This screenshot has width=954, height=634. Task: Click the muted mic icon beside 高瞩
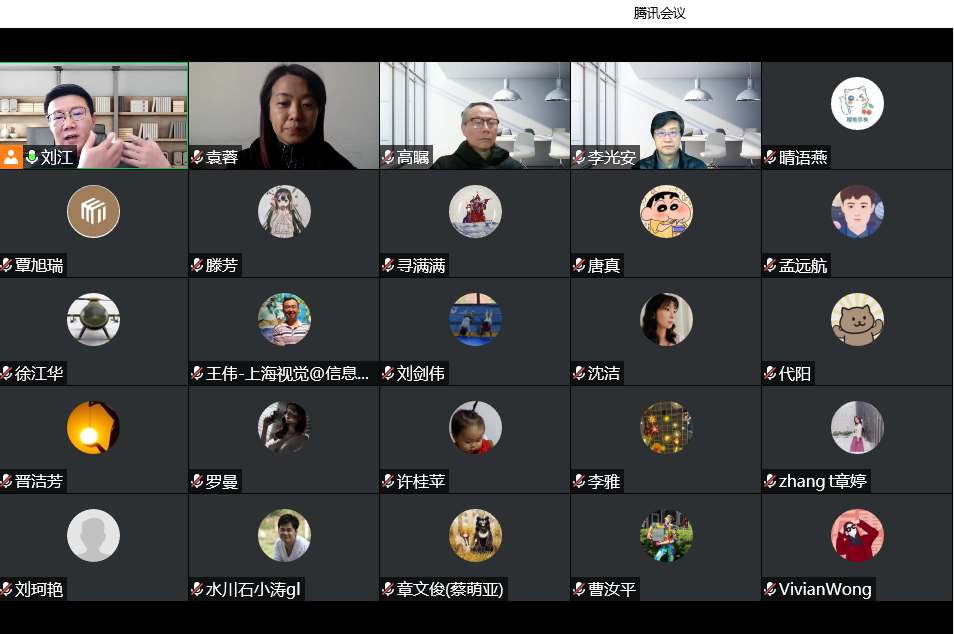pos(388,158)
